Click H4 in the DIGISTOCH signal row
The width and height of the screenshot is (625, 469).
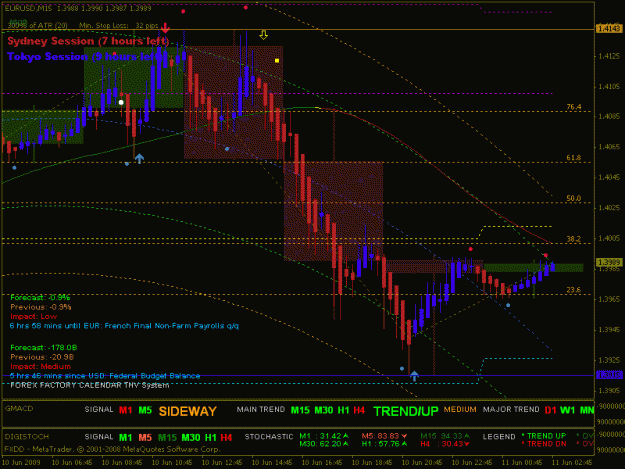[x=226, y=438]
